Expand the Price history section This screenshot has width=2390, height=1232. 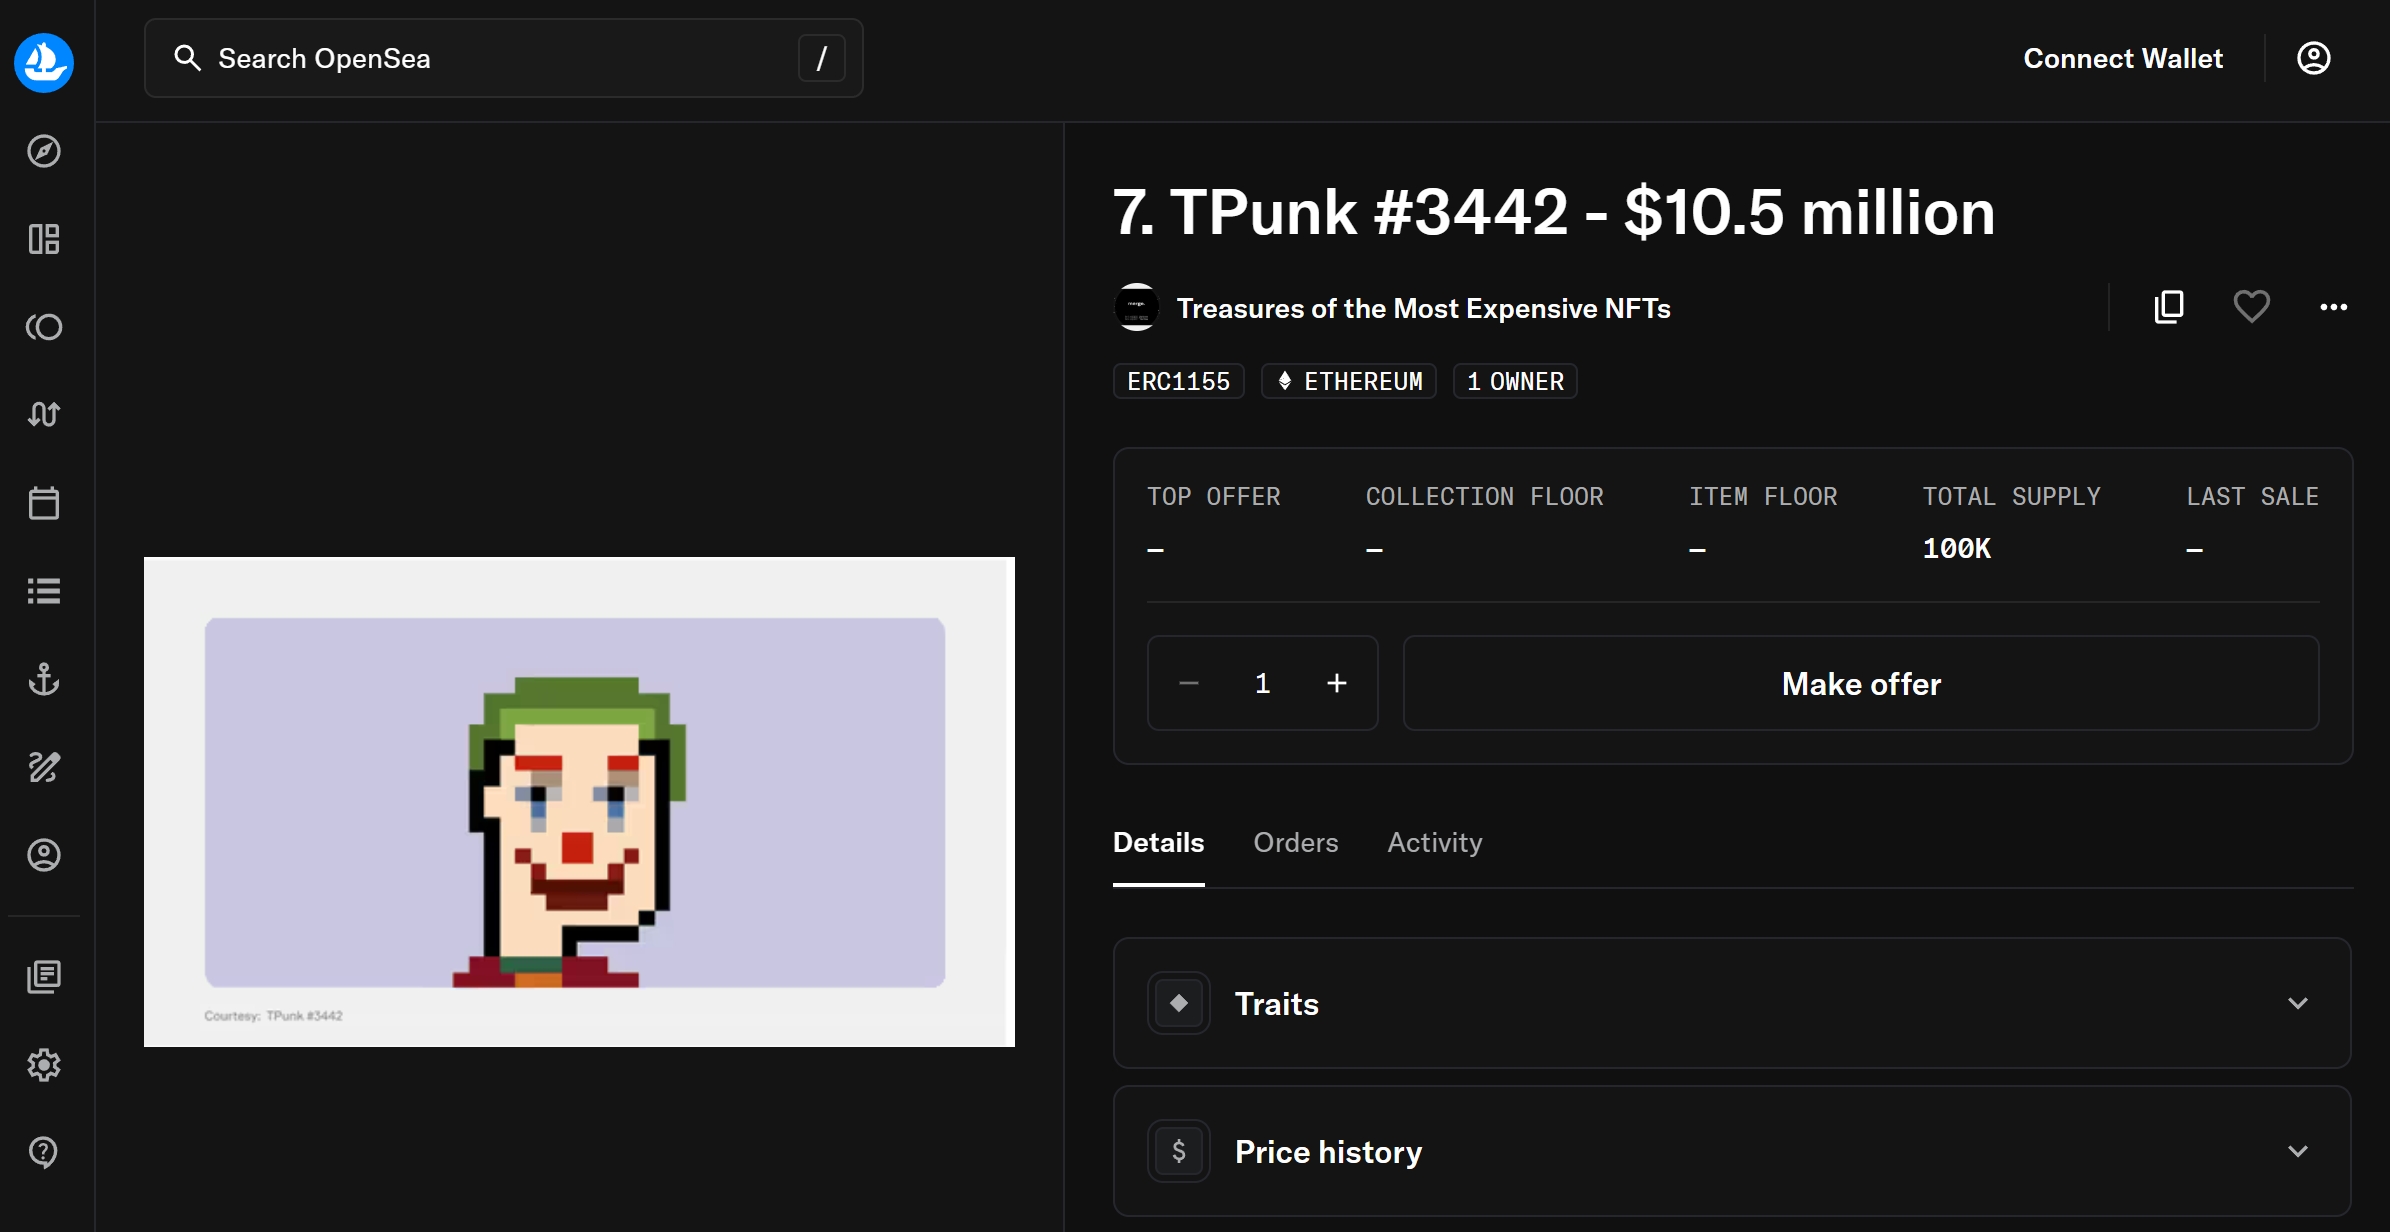click(2297, 1150)
